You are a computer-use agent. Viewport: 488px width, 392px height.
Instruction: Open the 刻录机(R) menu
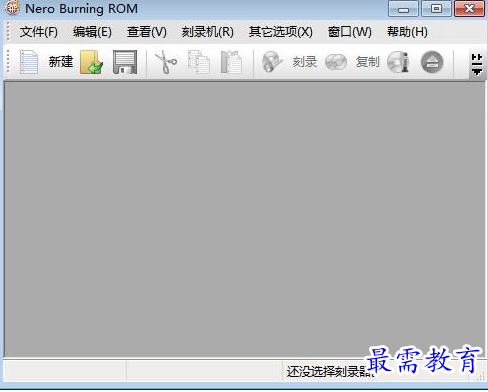pyautogui.click(x=207, y=32)
